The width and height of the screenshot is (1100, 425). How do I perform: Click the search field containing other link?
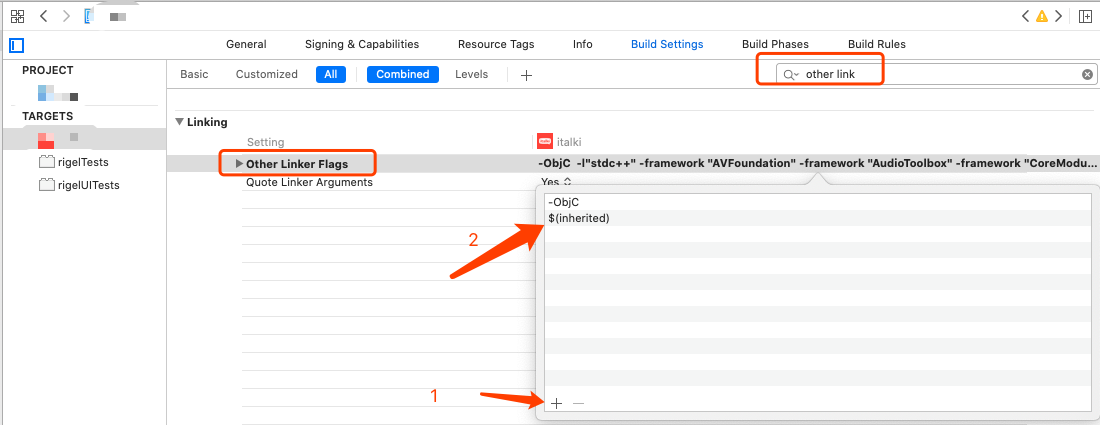point(937,74)
